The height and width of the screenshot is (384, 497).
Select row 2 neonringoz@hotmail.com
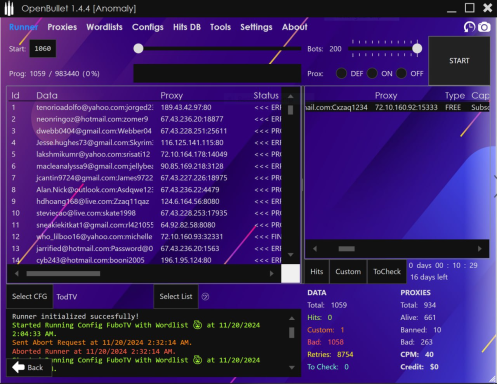144,119
